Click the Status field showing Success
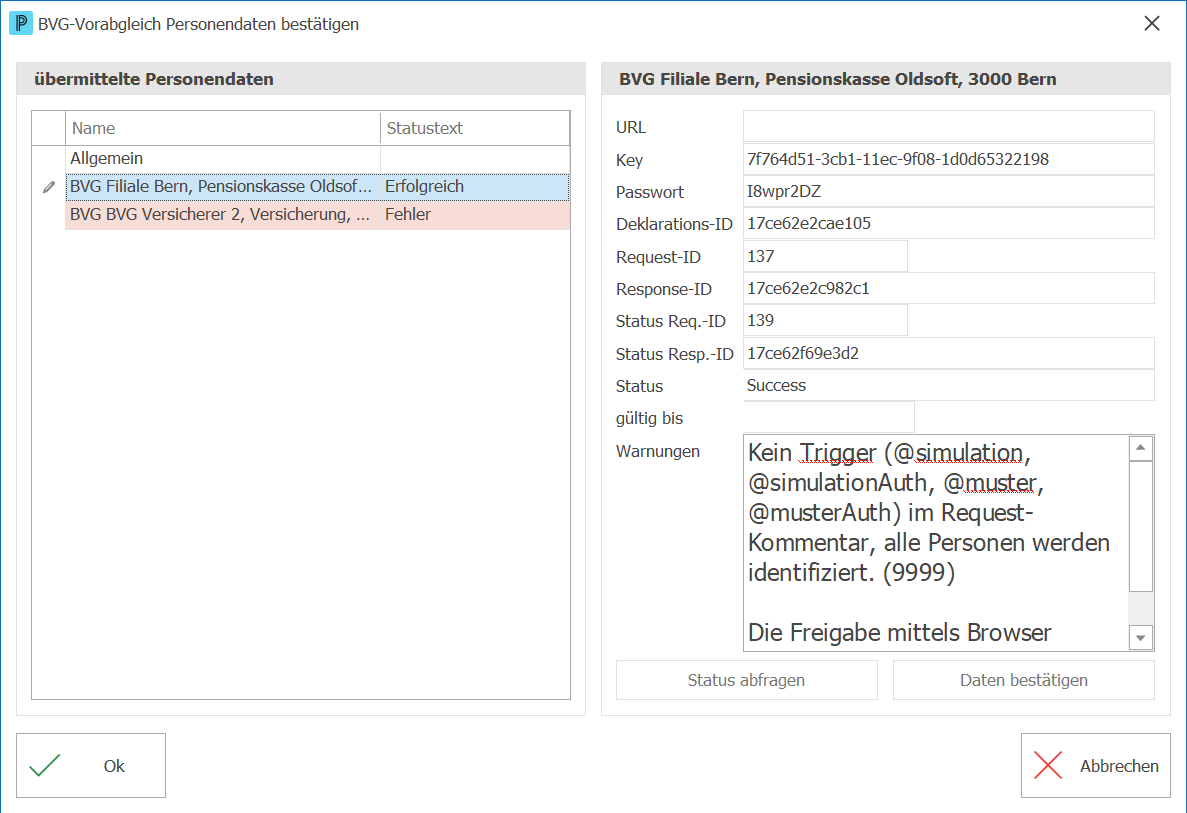Screen dimensions: 1187x813 (x=949, y=385)
